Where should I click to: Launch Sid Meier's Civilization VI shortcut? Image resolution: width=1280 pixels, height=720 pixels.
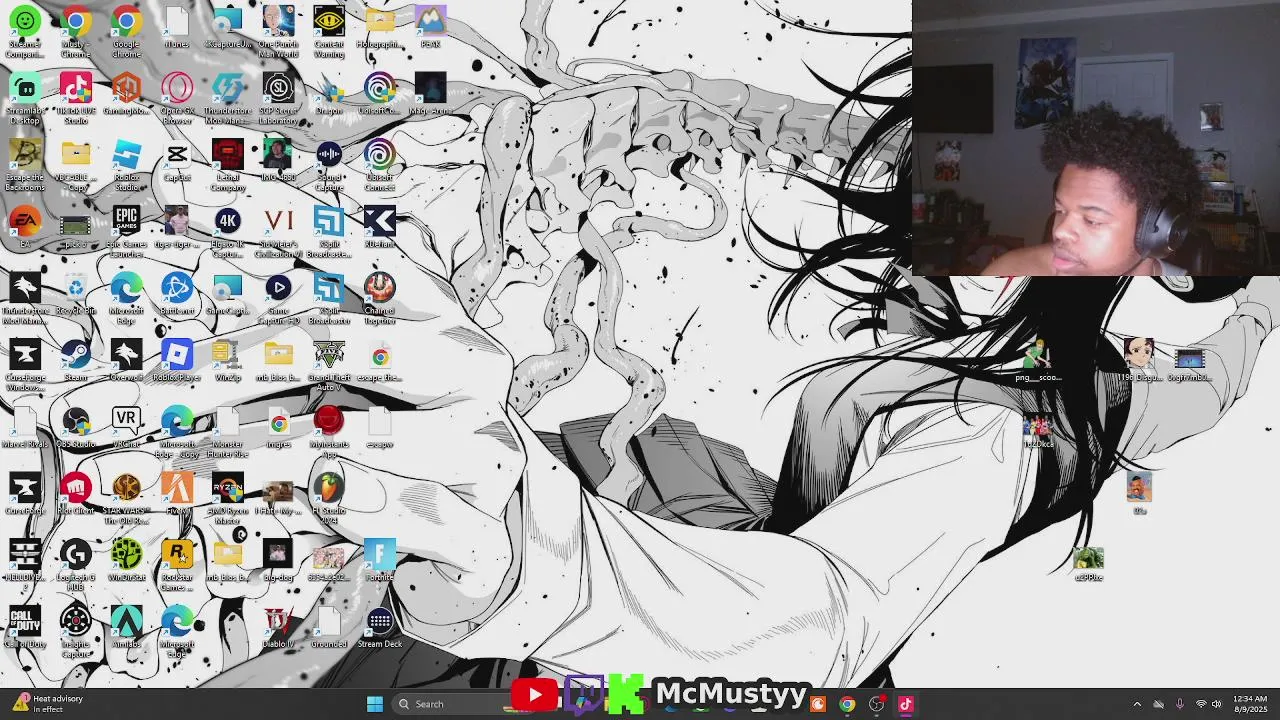pos(278,232)
